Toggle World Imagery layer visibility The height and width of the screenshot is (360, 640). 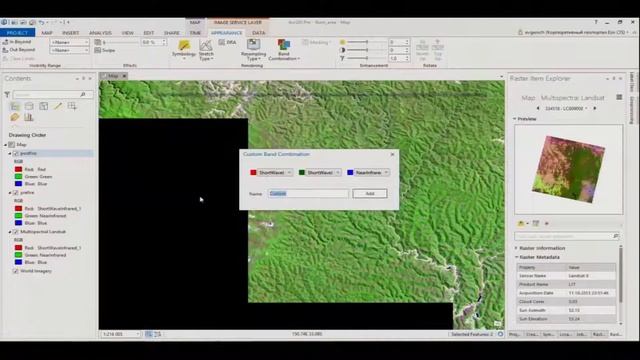tap(16, 271)
